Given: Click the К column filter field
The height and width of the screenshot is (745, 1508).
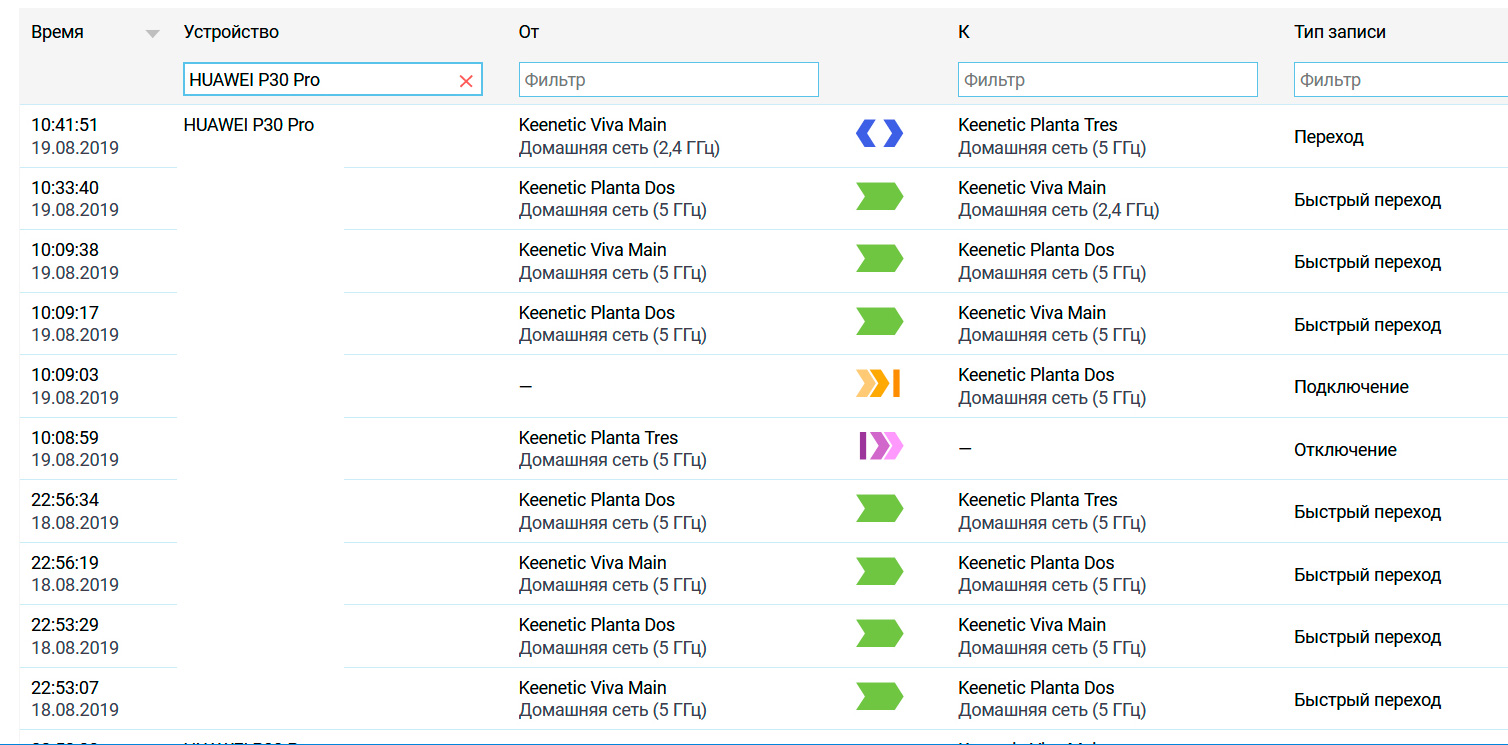Looking at the screenshot, I should (1107, 80).
